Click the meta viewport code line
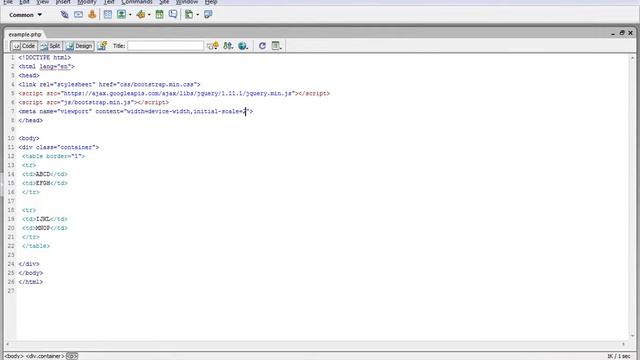The image size is (640, 360). [x=136, y=111]
